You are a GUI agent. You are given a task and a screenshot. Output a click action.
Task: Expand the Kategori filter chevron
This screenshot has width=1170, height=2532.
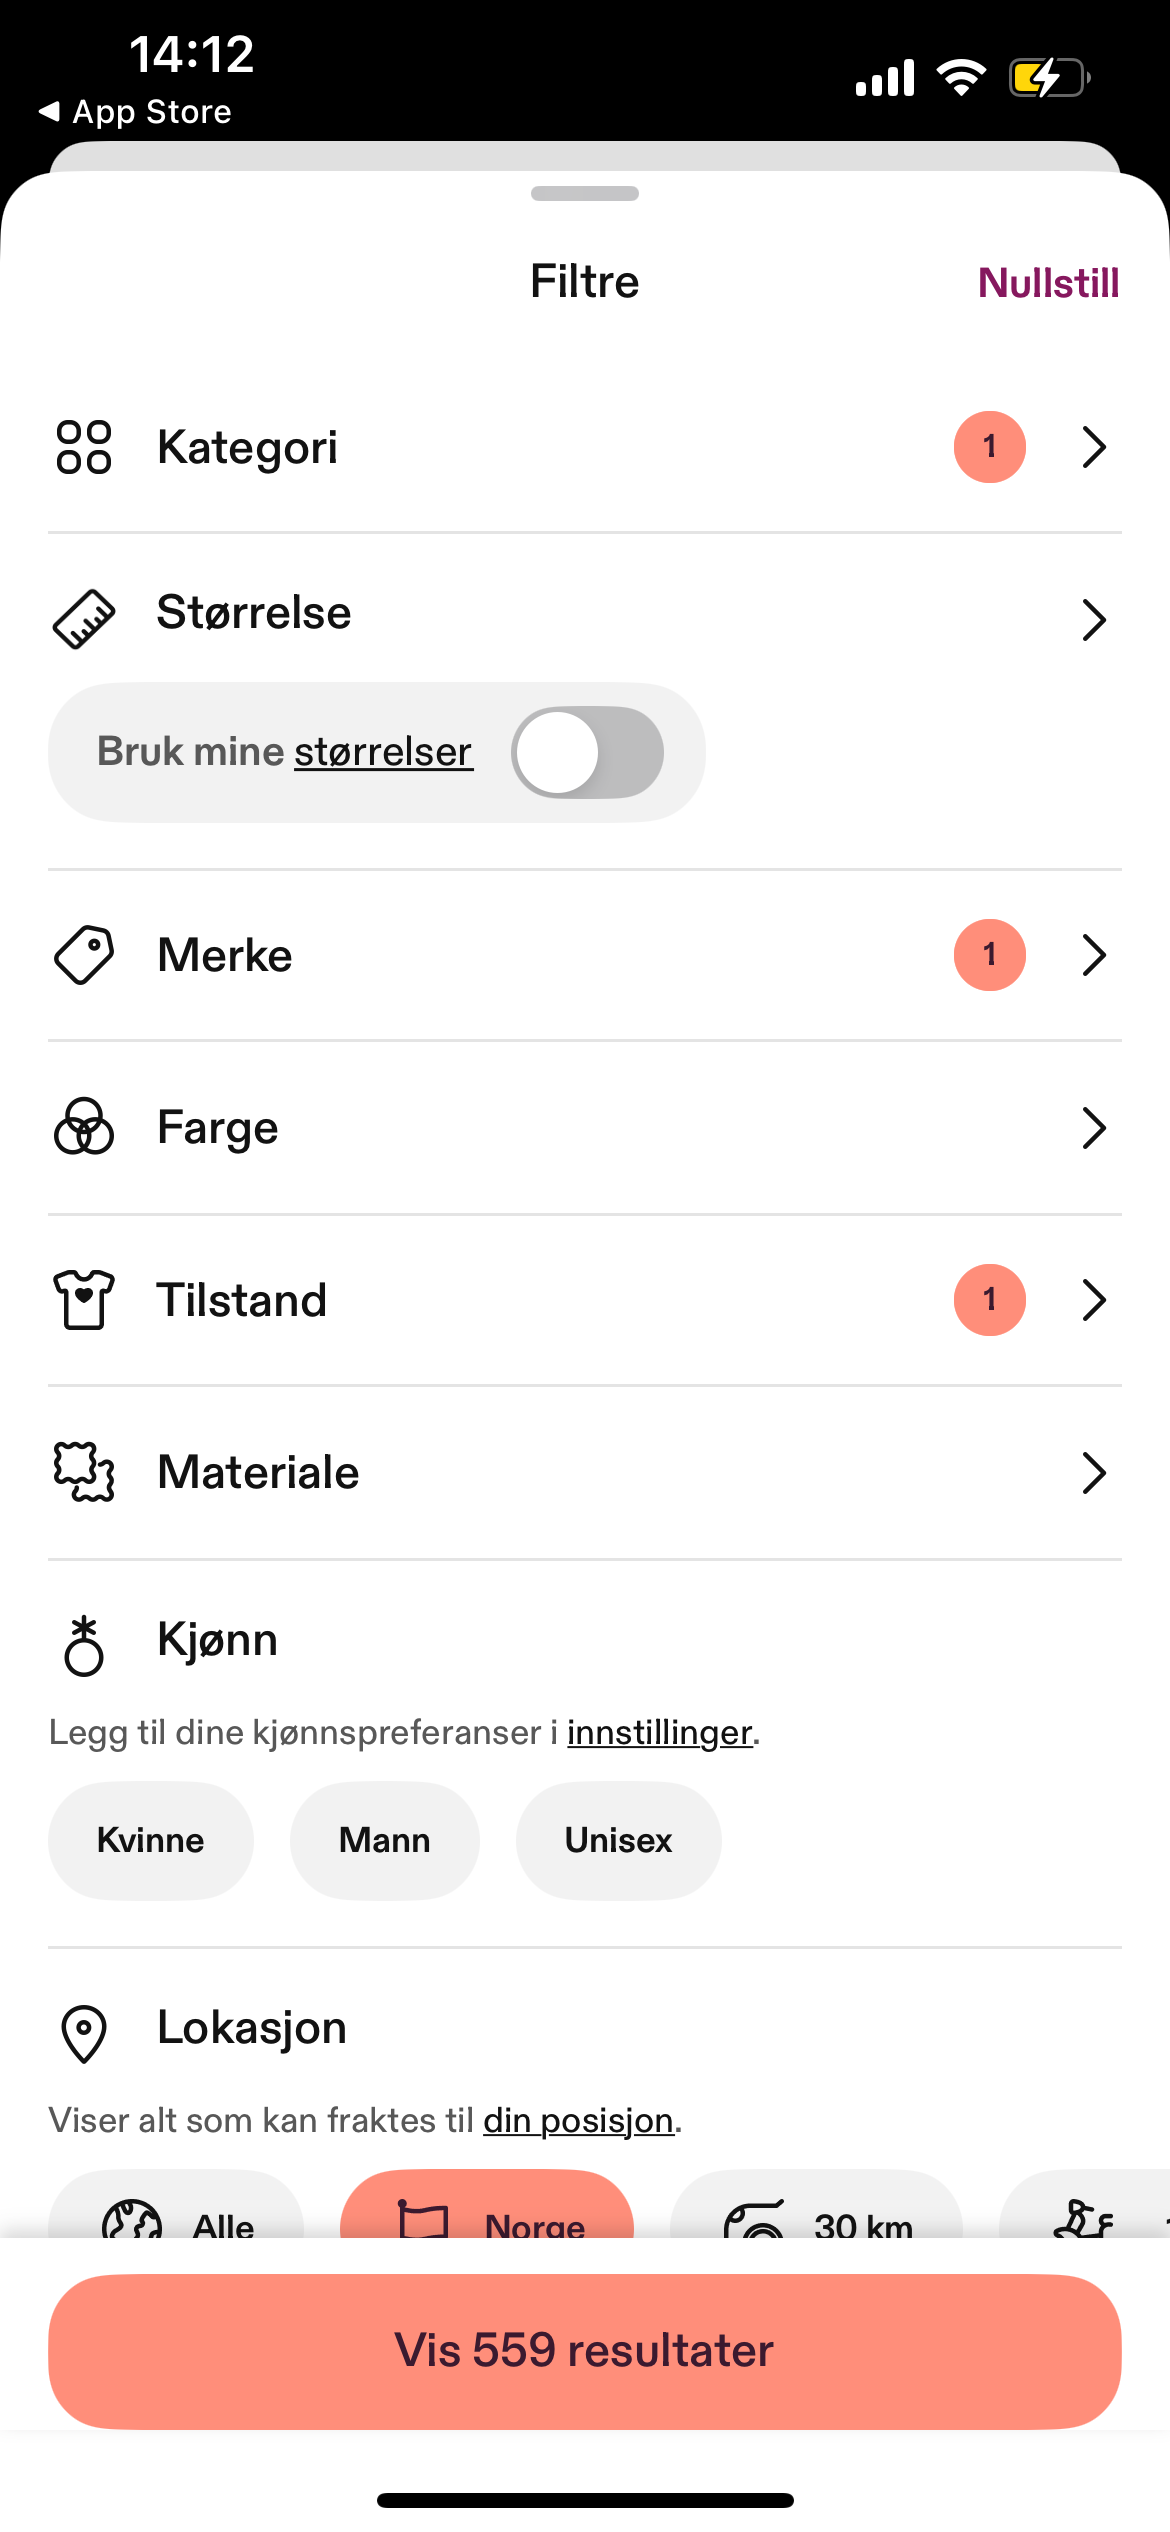[1094, 447]
